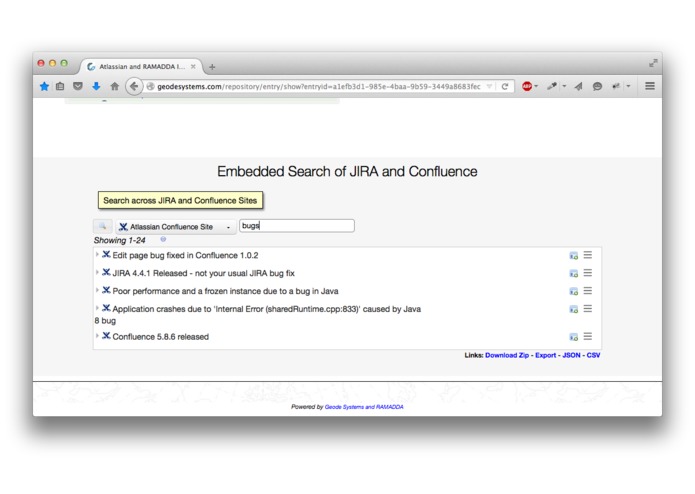Open JIRA 4.4.1 Released result
Image resolution: width=695 pixels, height=494 pixels.
(203, 273)
